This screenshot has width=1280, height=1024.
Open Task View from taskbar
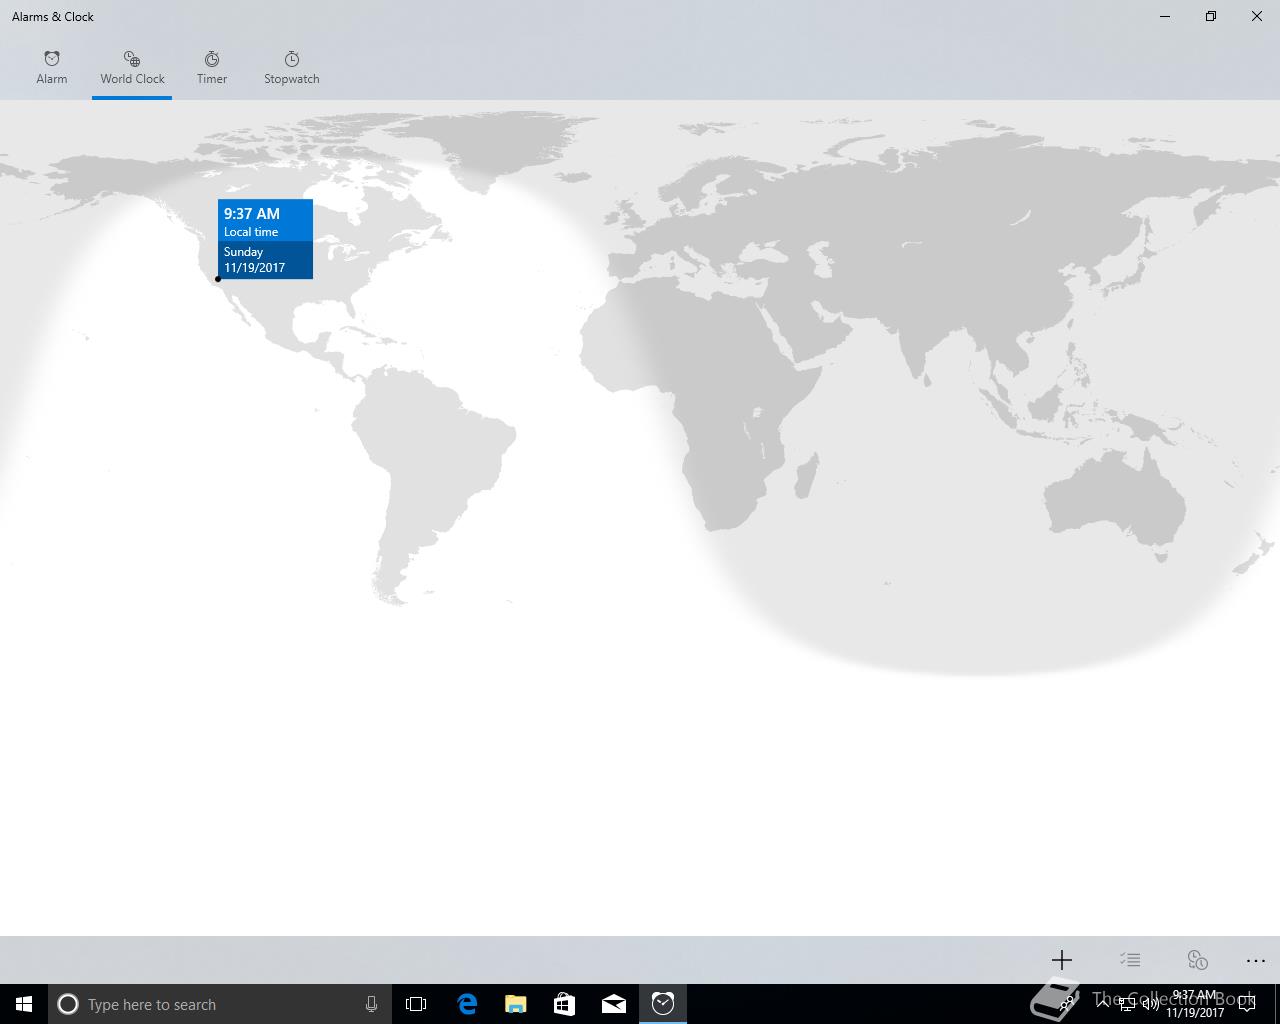[416, 1004]
